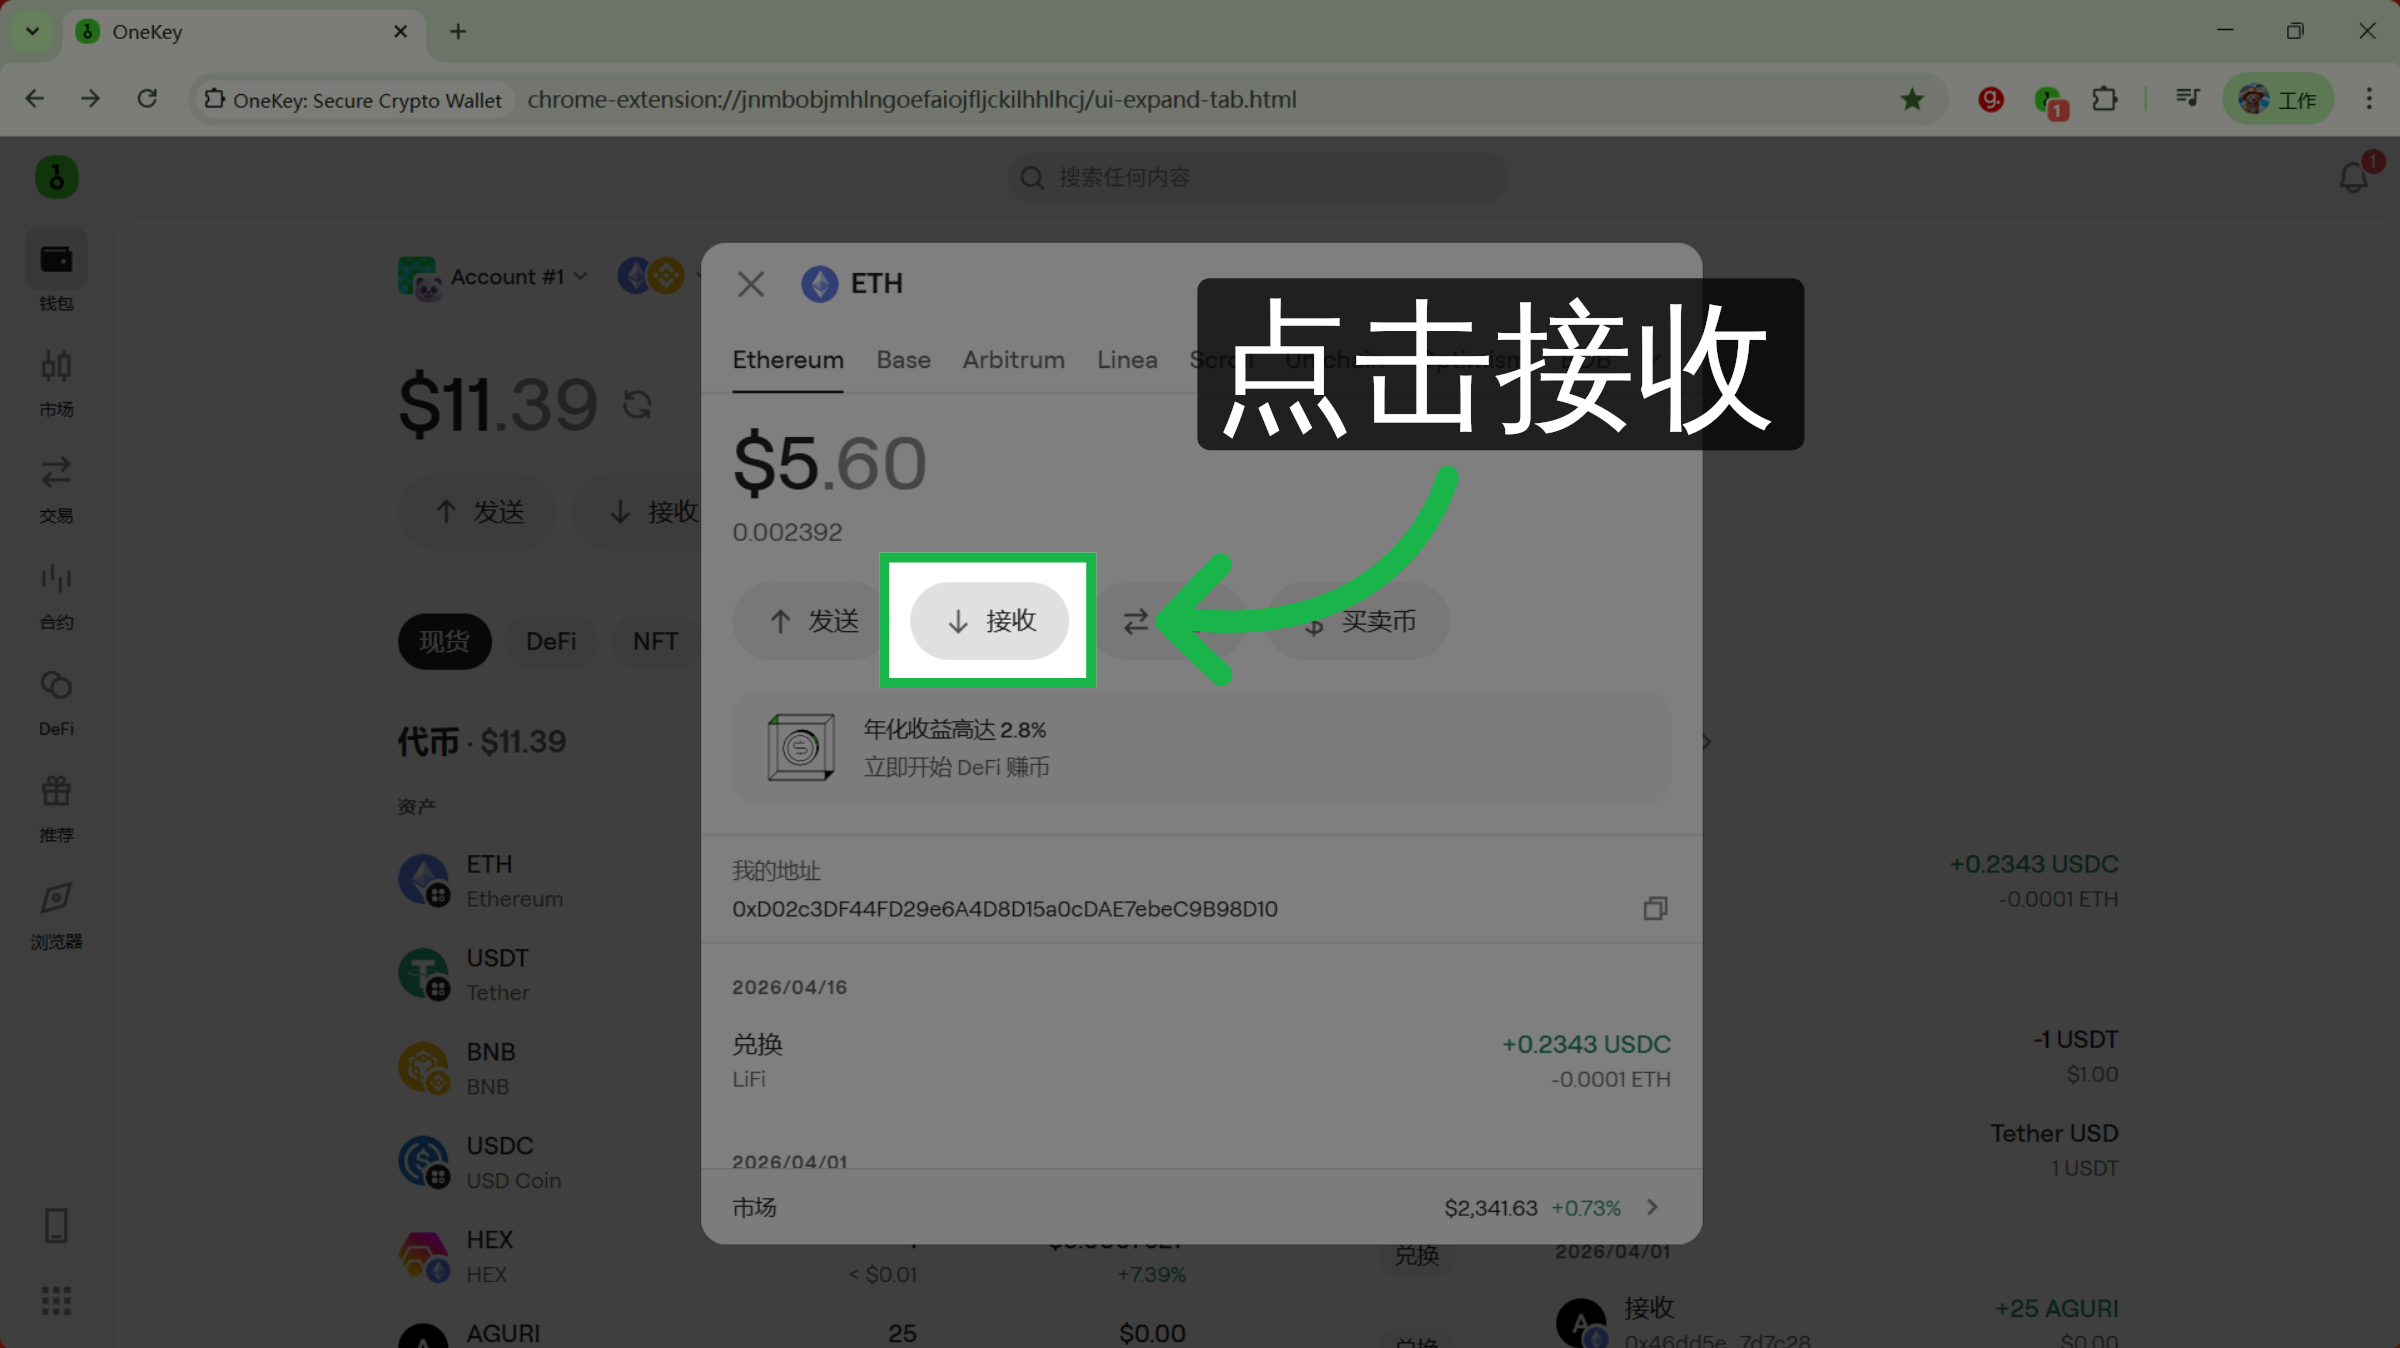Click the ETH token icon in asset list
The height and width of the screenshot is (1348, 2400).
(x=424, y=880)
